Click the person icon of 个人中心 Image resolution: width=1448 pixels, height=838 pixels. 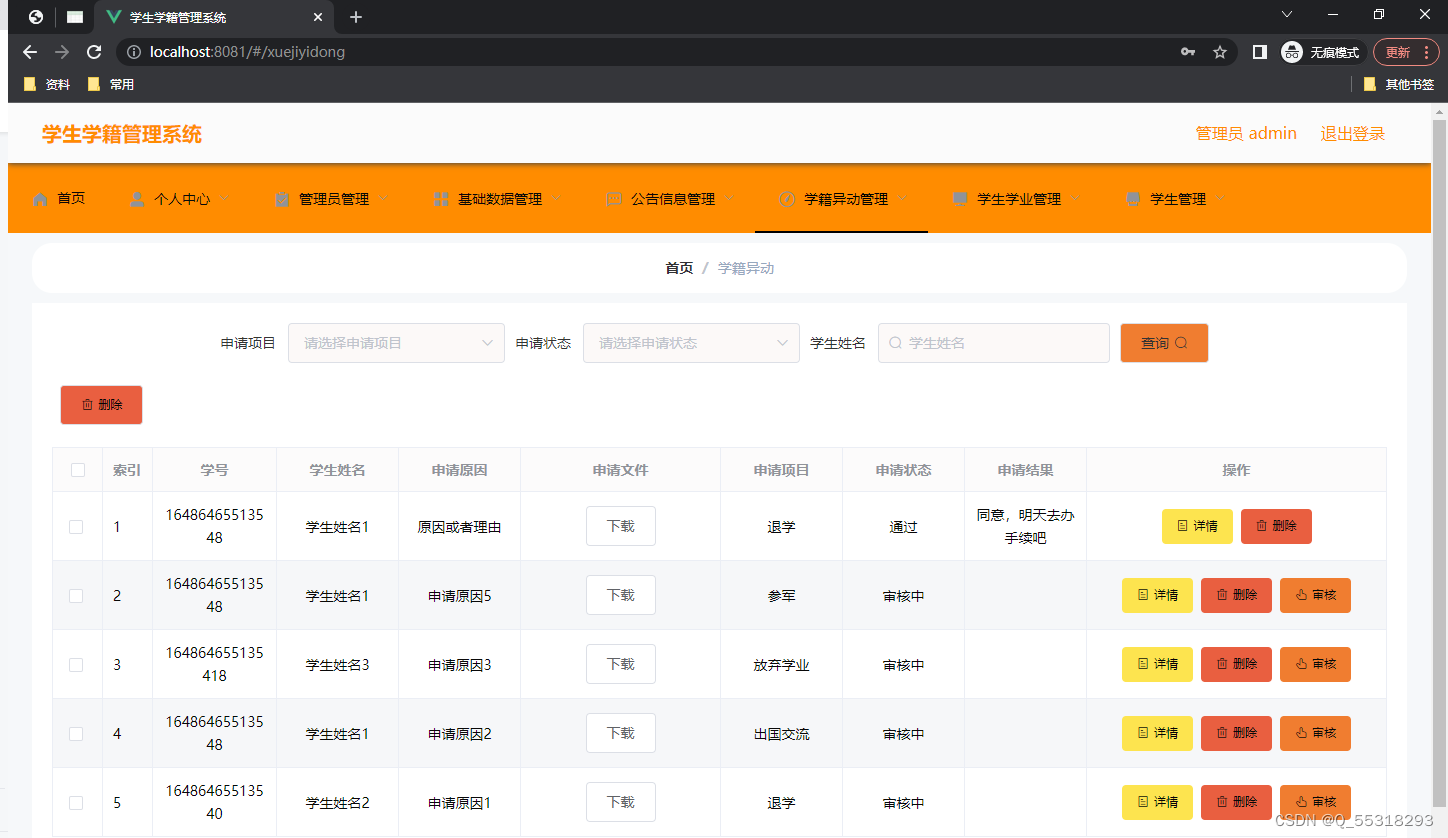[x=137, y=199]
